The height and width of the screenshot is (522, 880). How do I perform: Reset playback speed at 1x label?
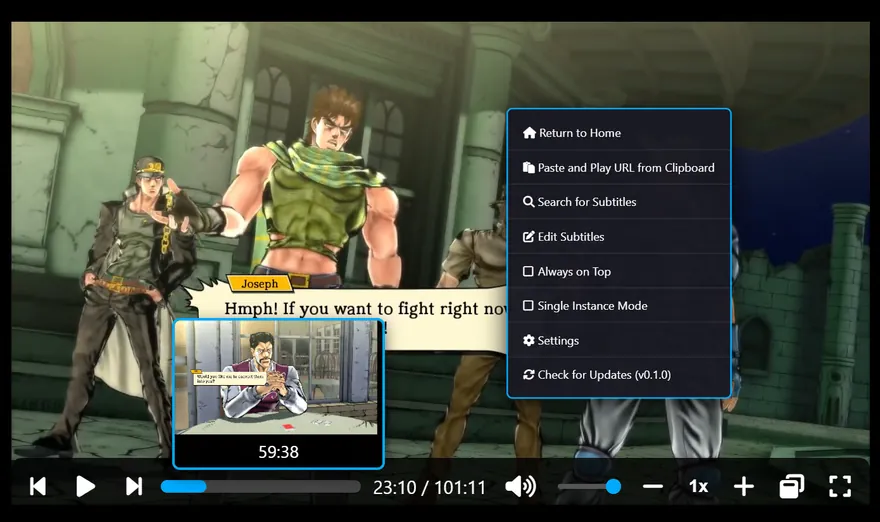click(x=698, y=486)
